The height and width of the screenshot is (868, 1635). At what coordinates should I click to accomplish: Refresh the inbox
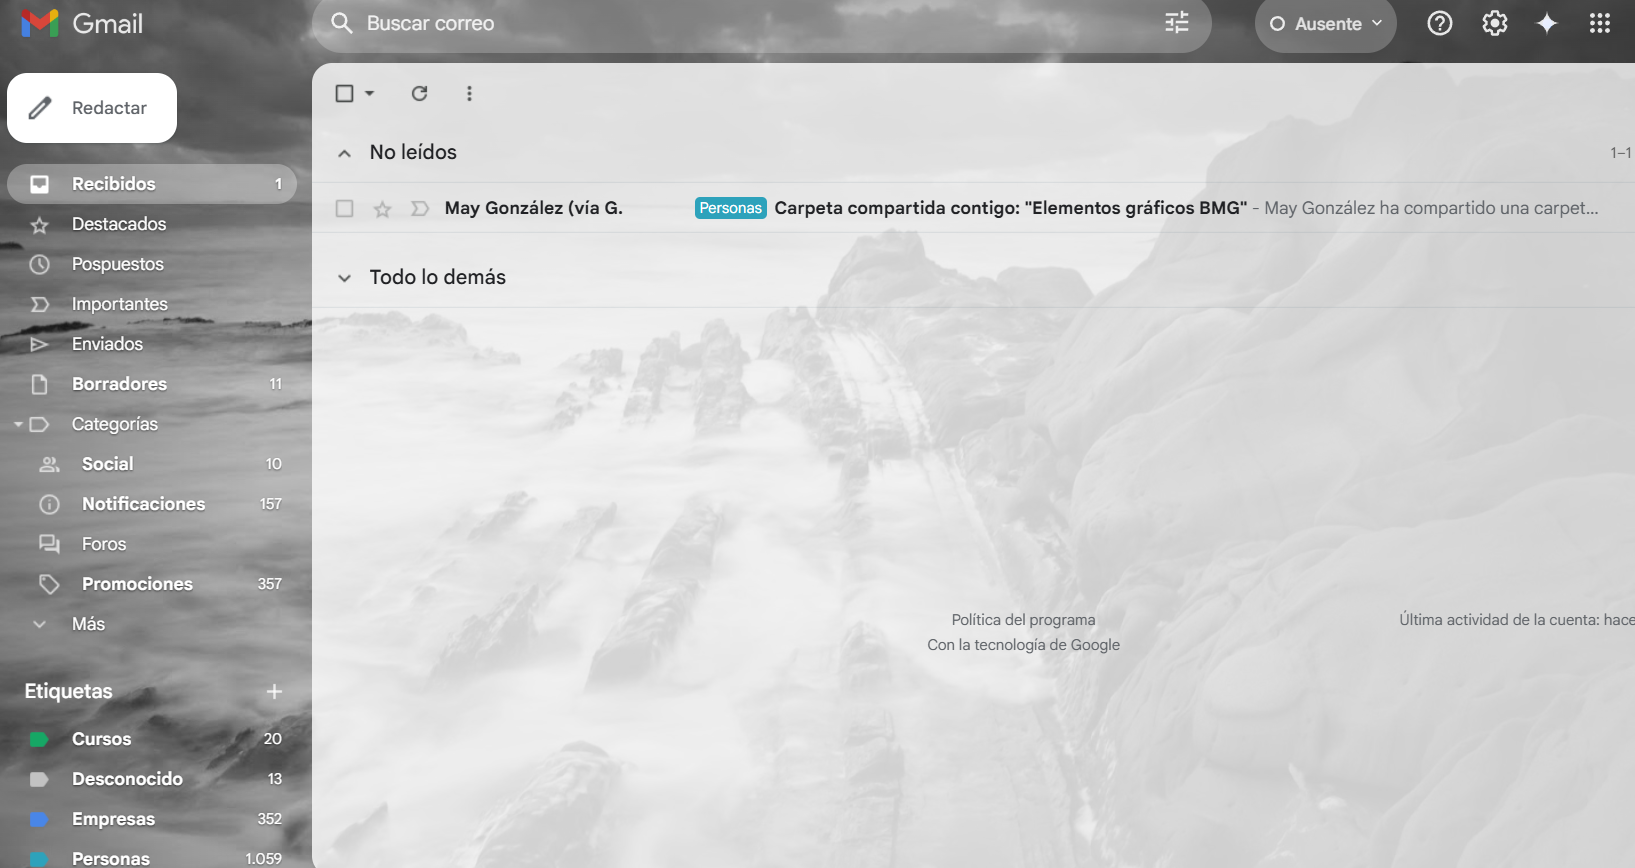420,93
